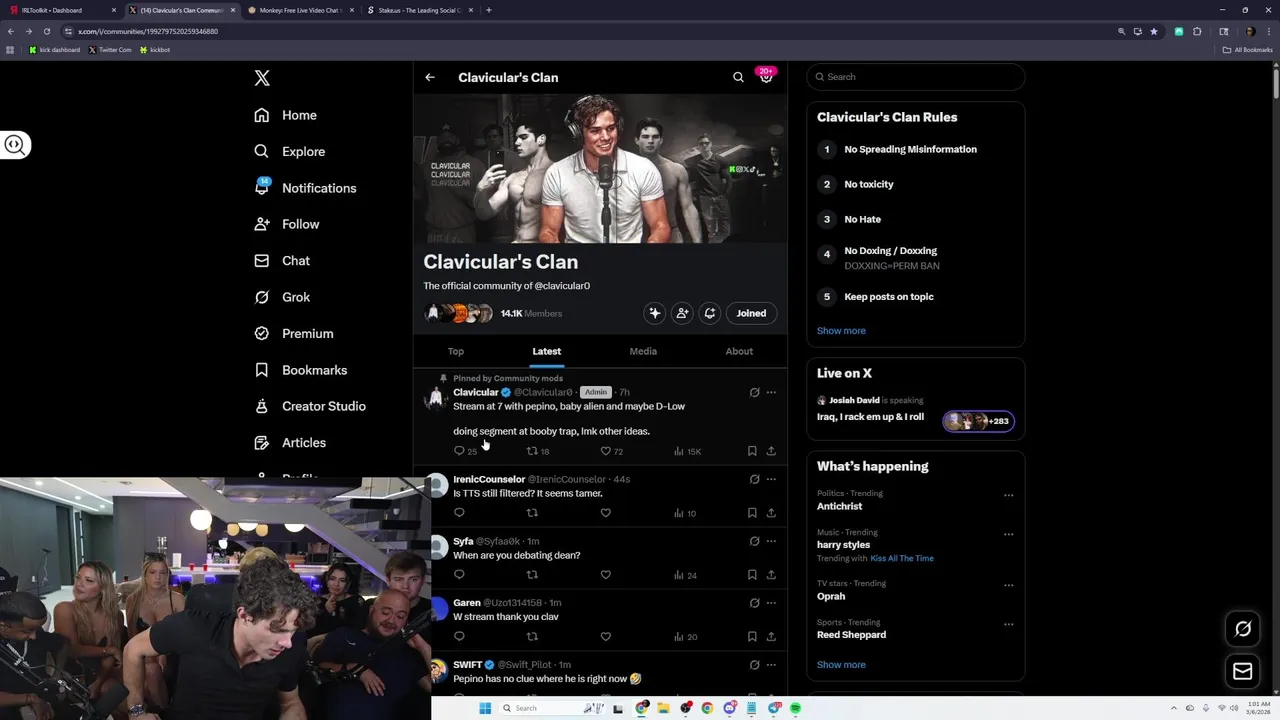Open the Bookmarks icon in sidebar

pyautogui.click(x=262, y=370)
